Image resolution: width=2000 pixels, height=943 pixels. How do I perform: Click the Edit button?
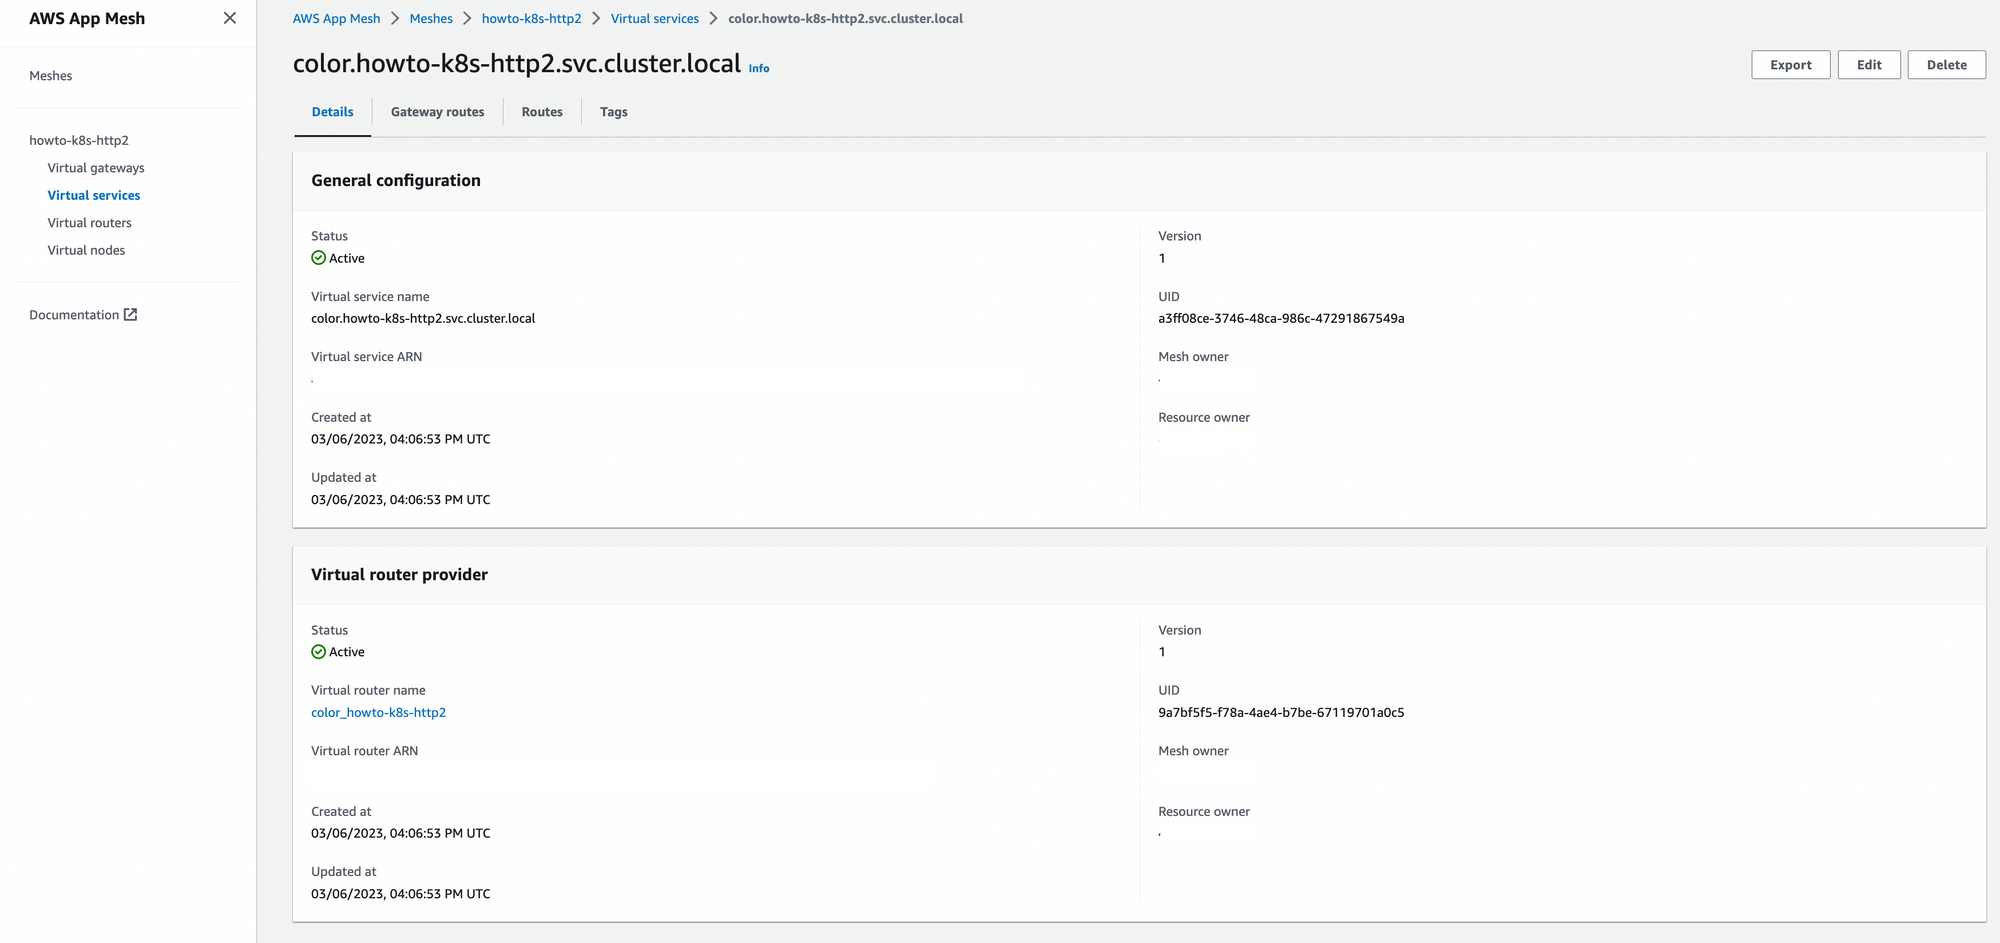(1869, 64)
